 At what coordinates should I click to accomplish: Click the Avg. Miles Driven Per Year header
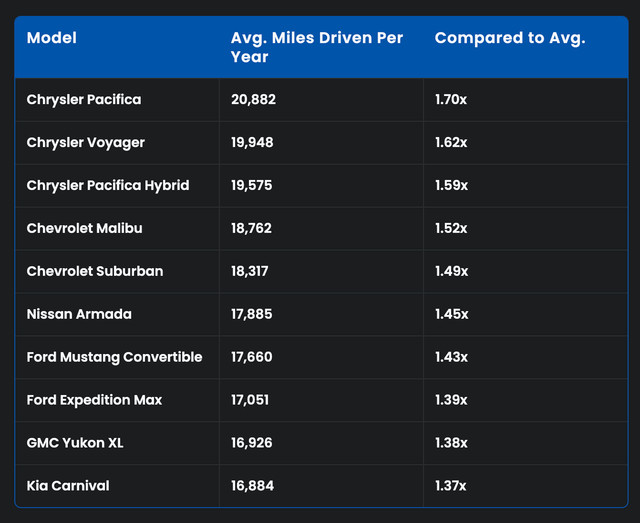click(317, 47)
